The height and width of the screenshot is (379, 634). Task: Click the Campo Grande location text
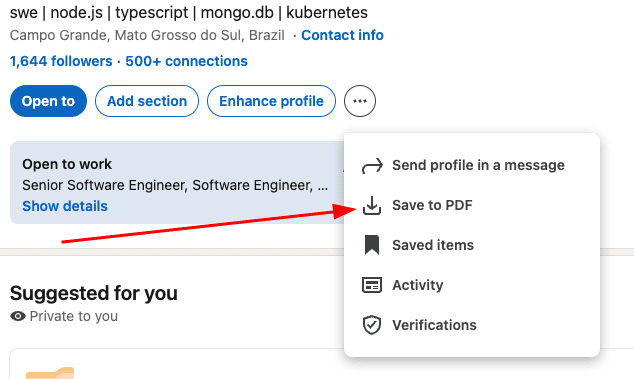[x=147, y=35]
